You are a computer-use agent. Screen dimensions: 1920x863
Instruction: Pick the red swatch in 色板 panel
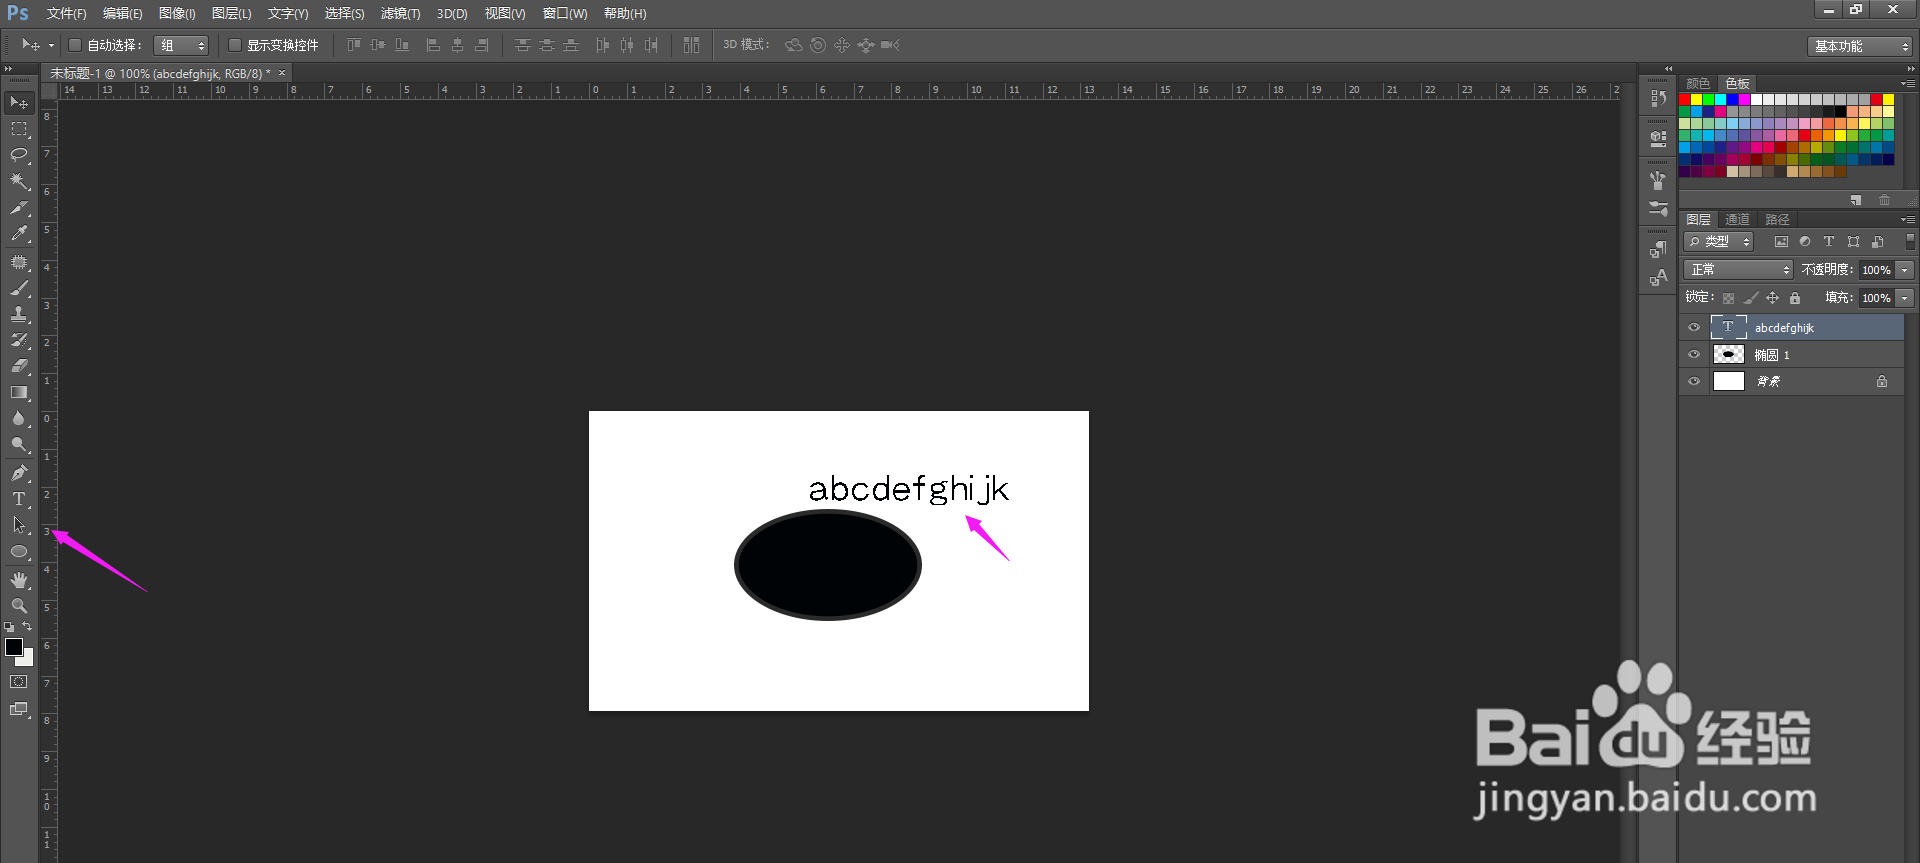tap(1685, 100)
